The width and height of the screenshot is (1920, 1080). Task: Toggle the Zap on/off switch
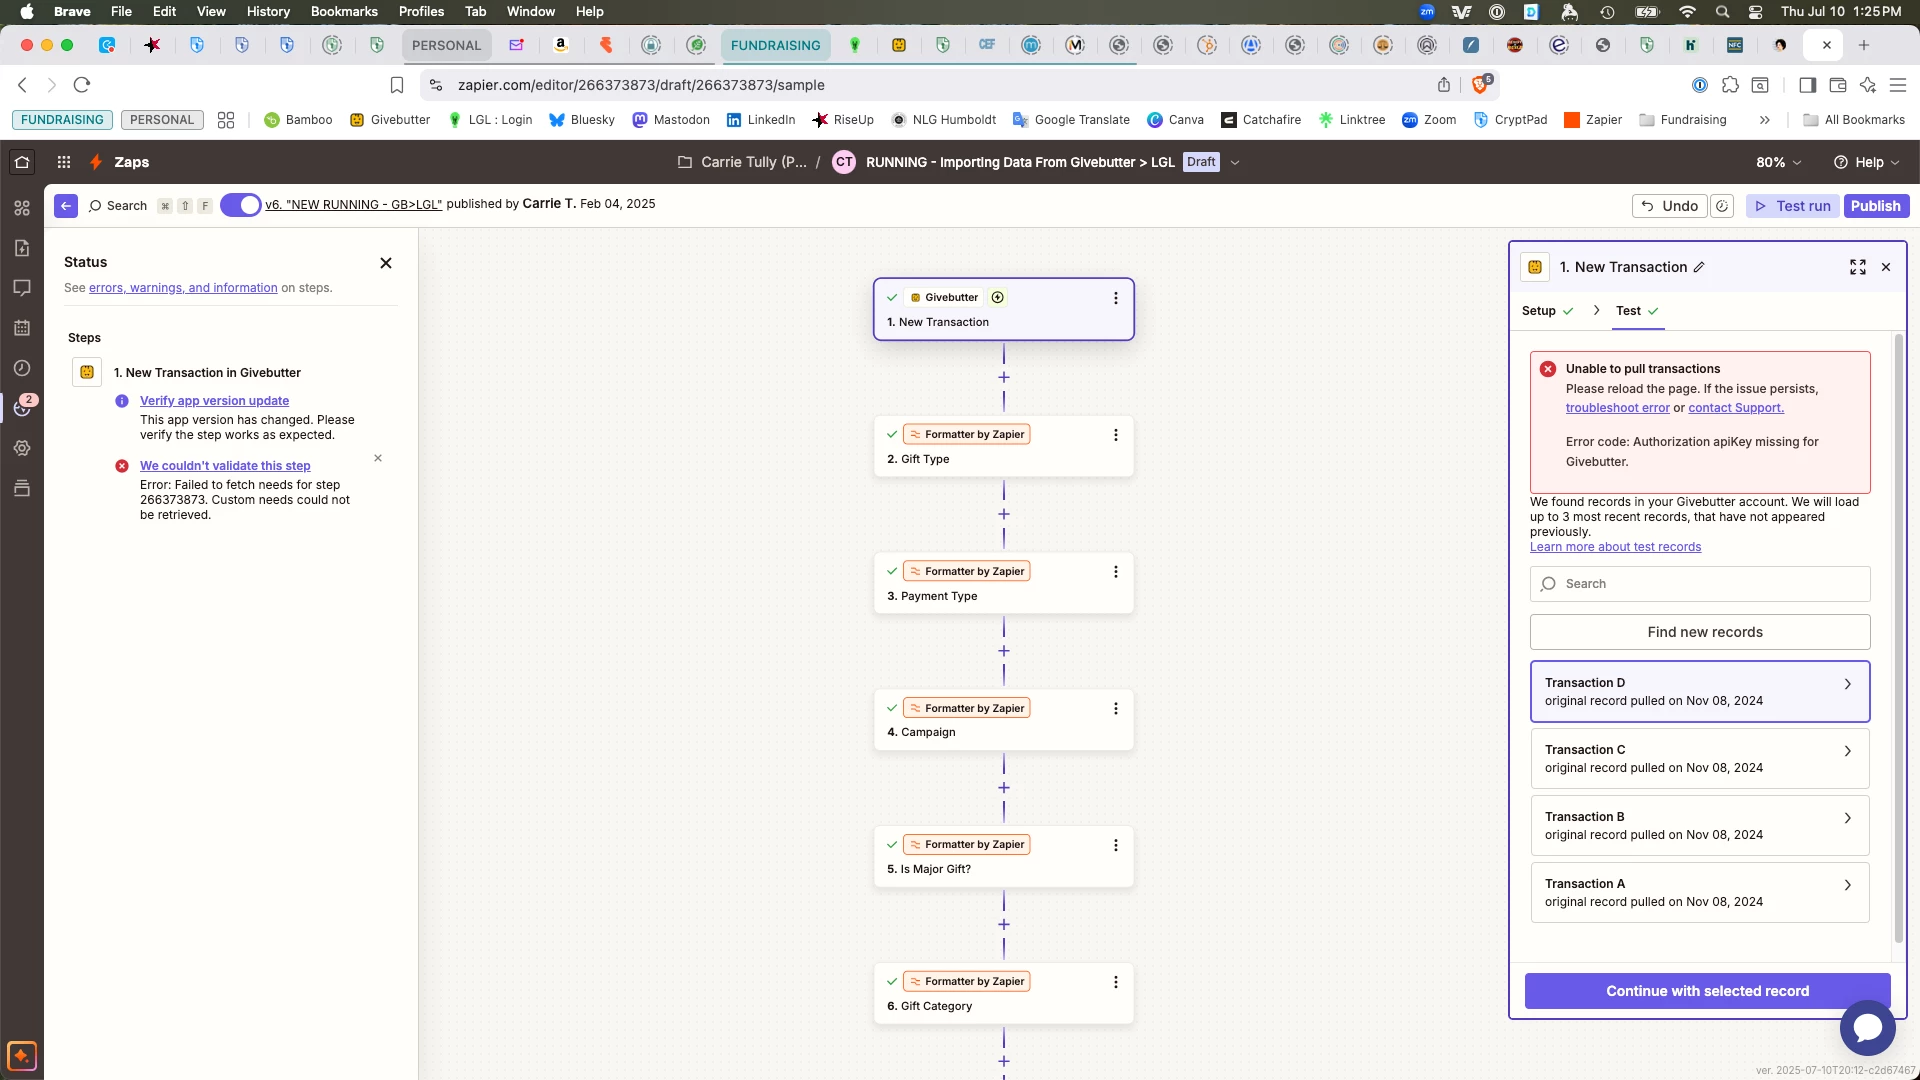pyautogui.click(x=241, y=205)
